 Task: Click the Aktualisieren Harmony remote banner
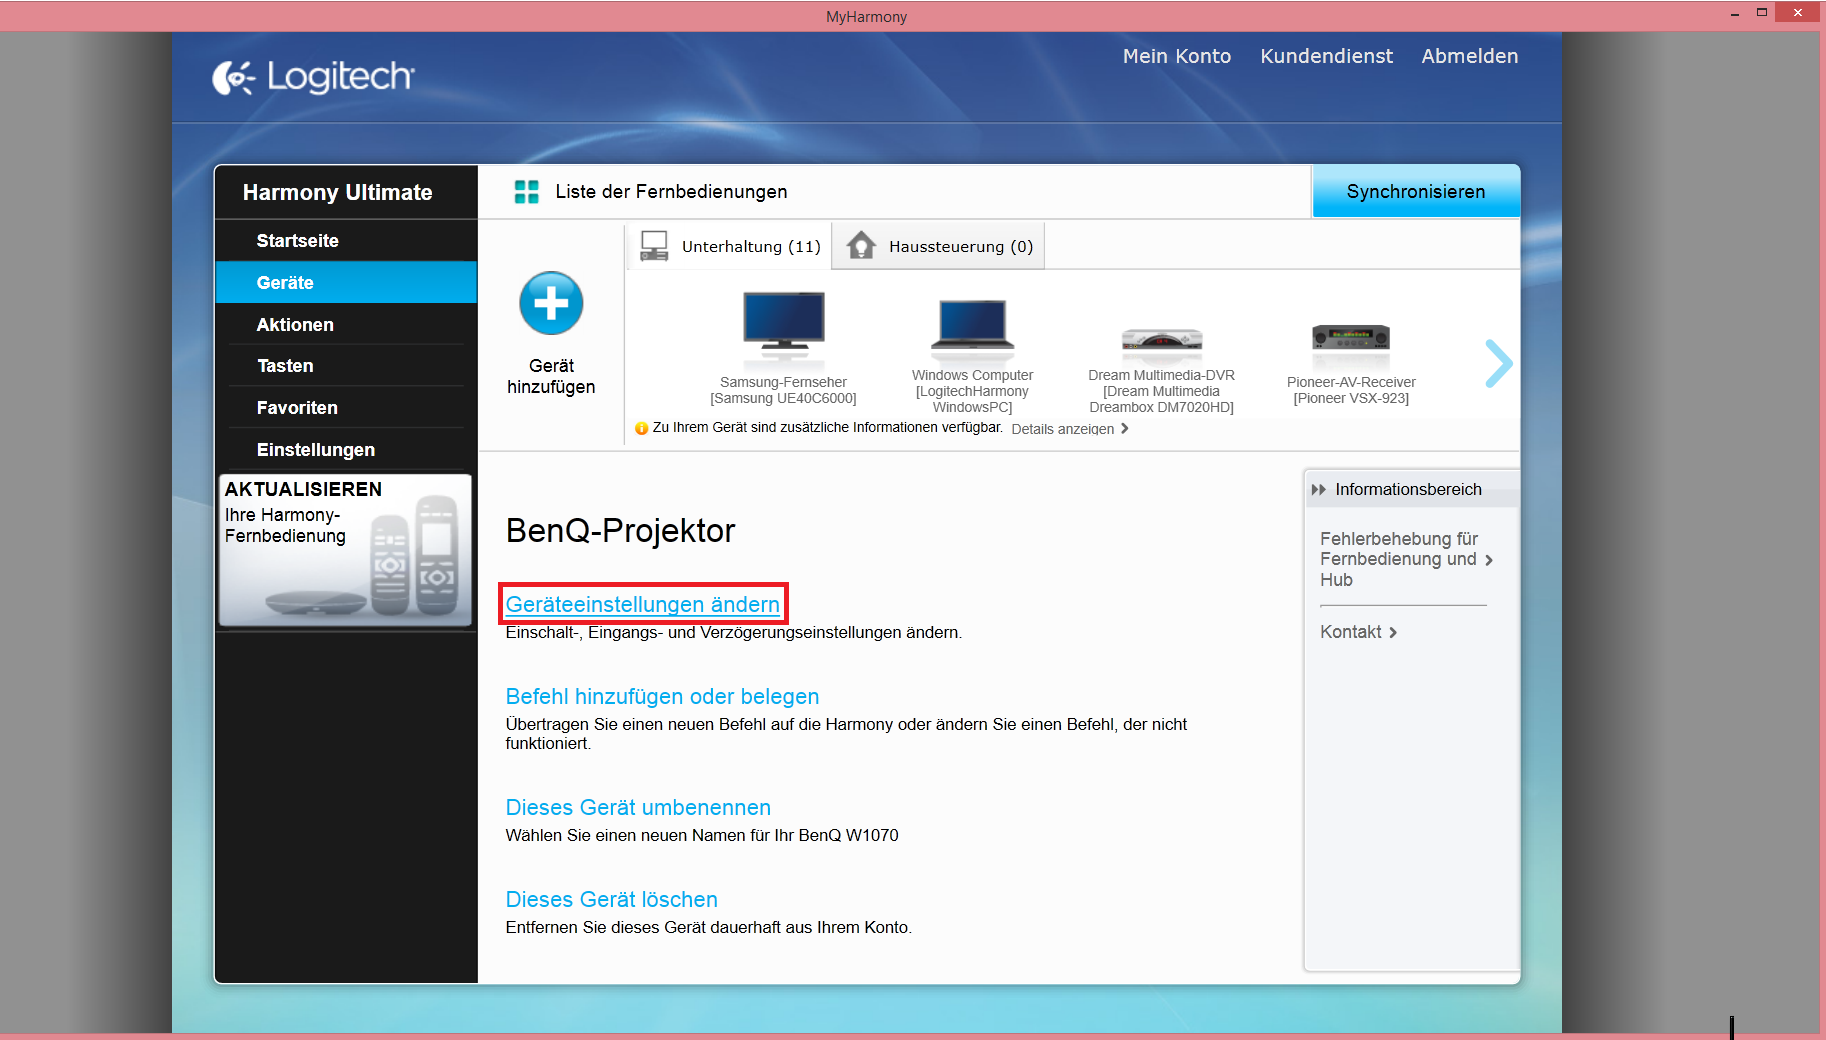coord(345,550)
